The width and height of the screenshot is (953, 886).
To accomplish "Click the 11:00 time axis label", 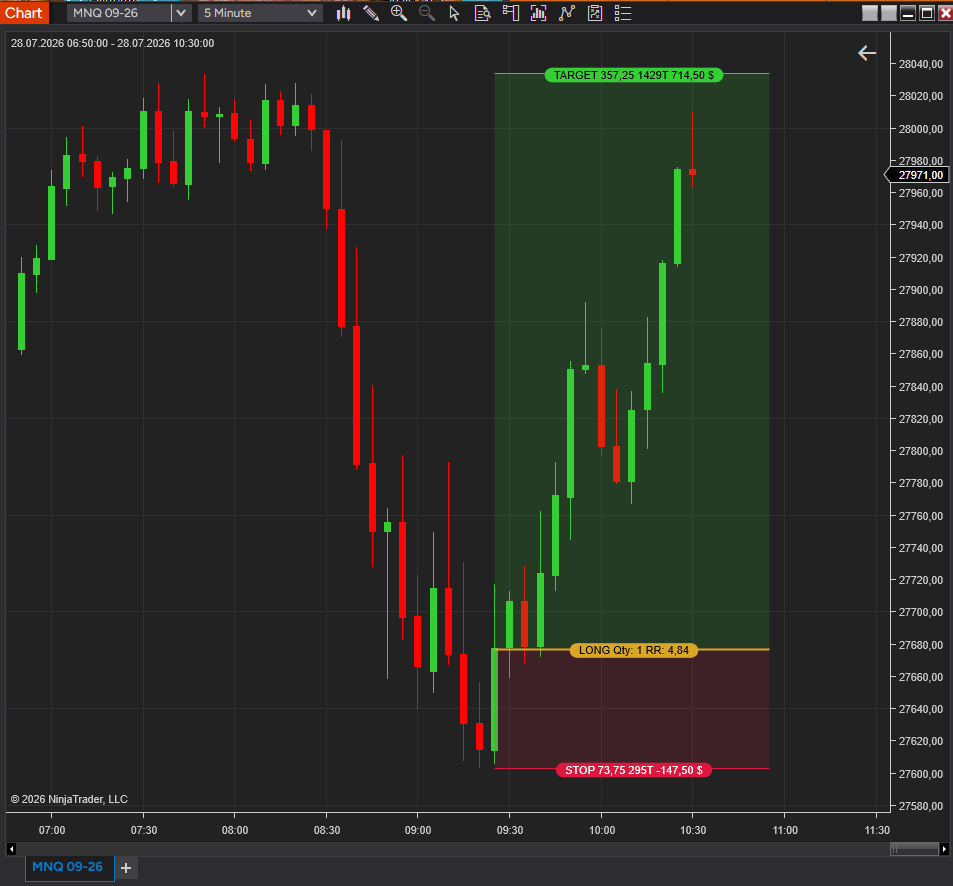I will pyautogui.click(x=785, y=830).
